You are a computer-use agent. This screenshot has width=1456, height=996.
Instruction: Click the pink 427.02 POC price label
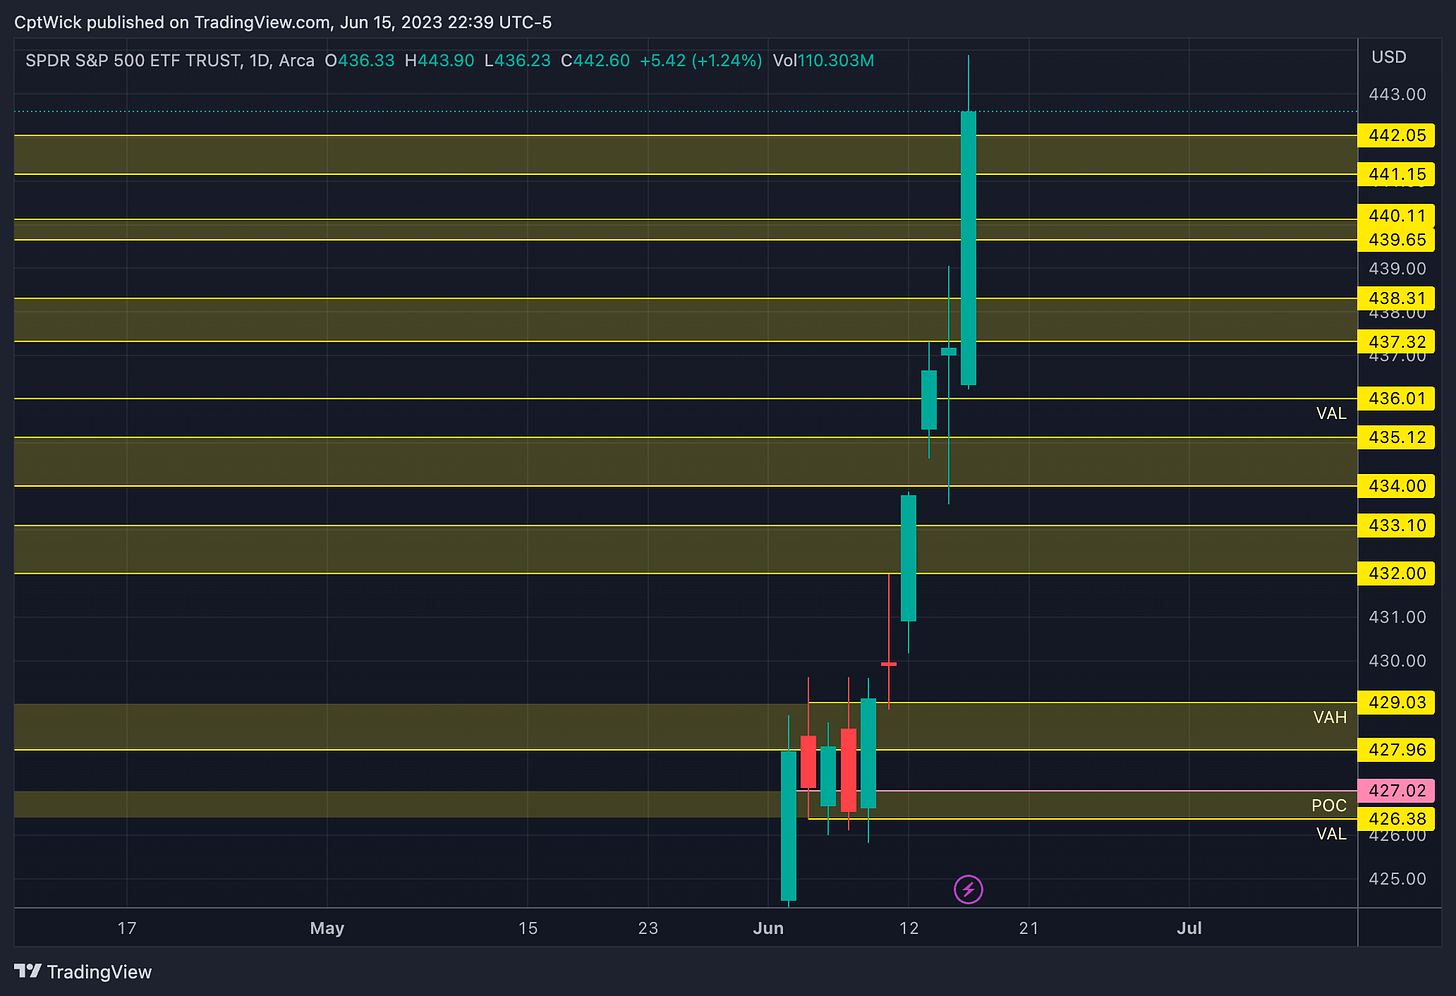click(x=1396, y=790)
